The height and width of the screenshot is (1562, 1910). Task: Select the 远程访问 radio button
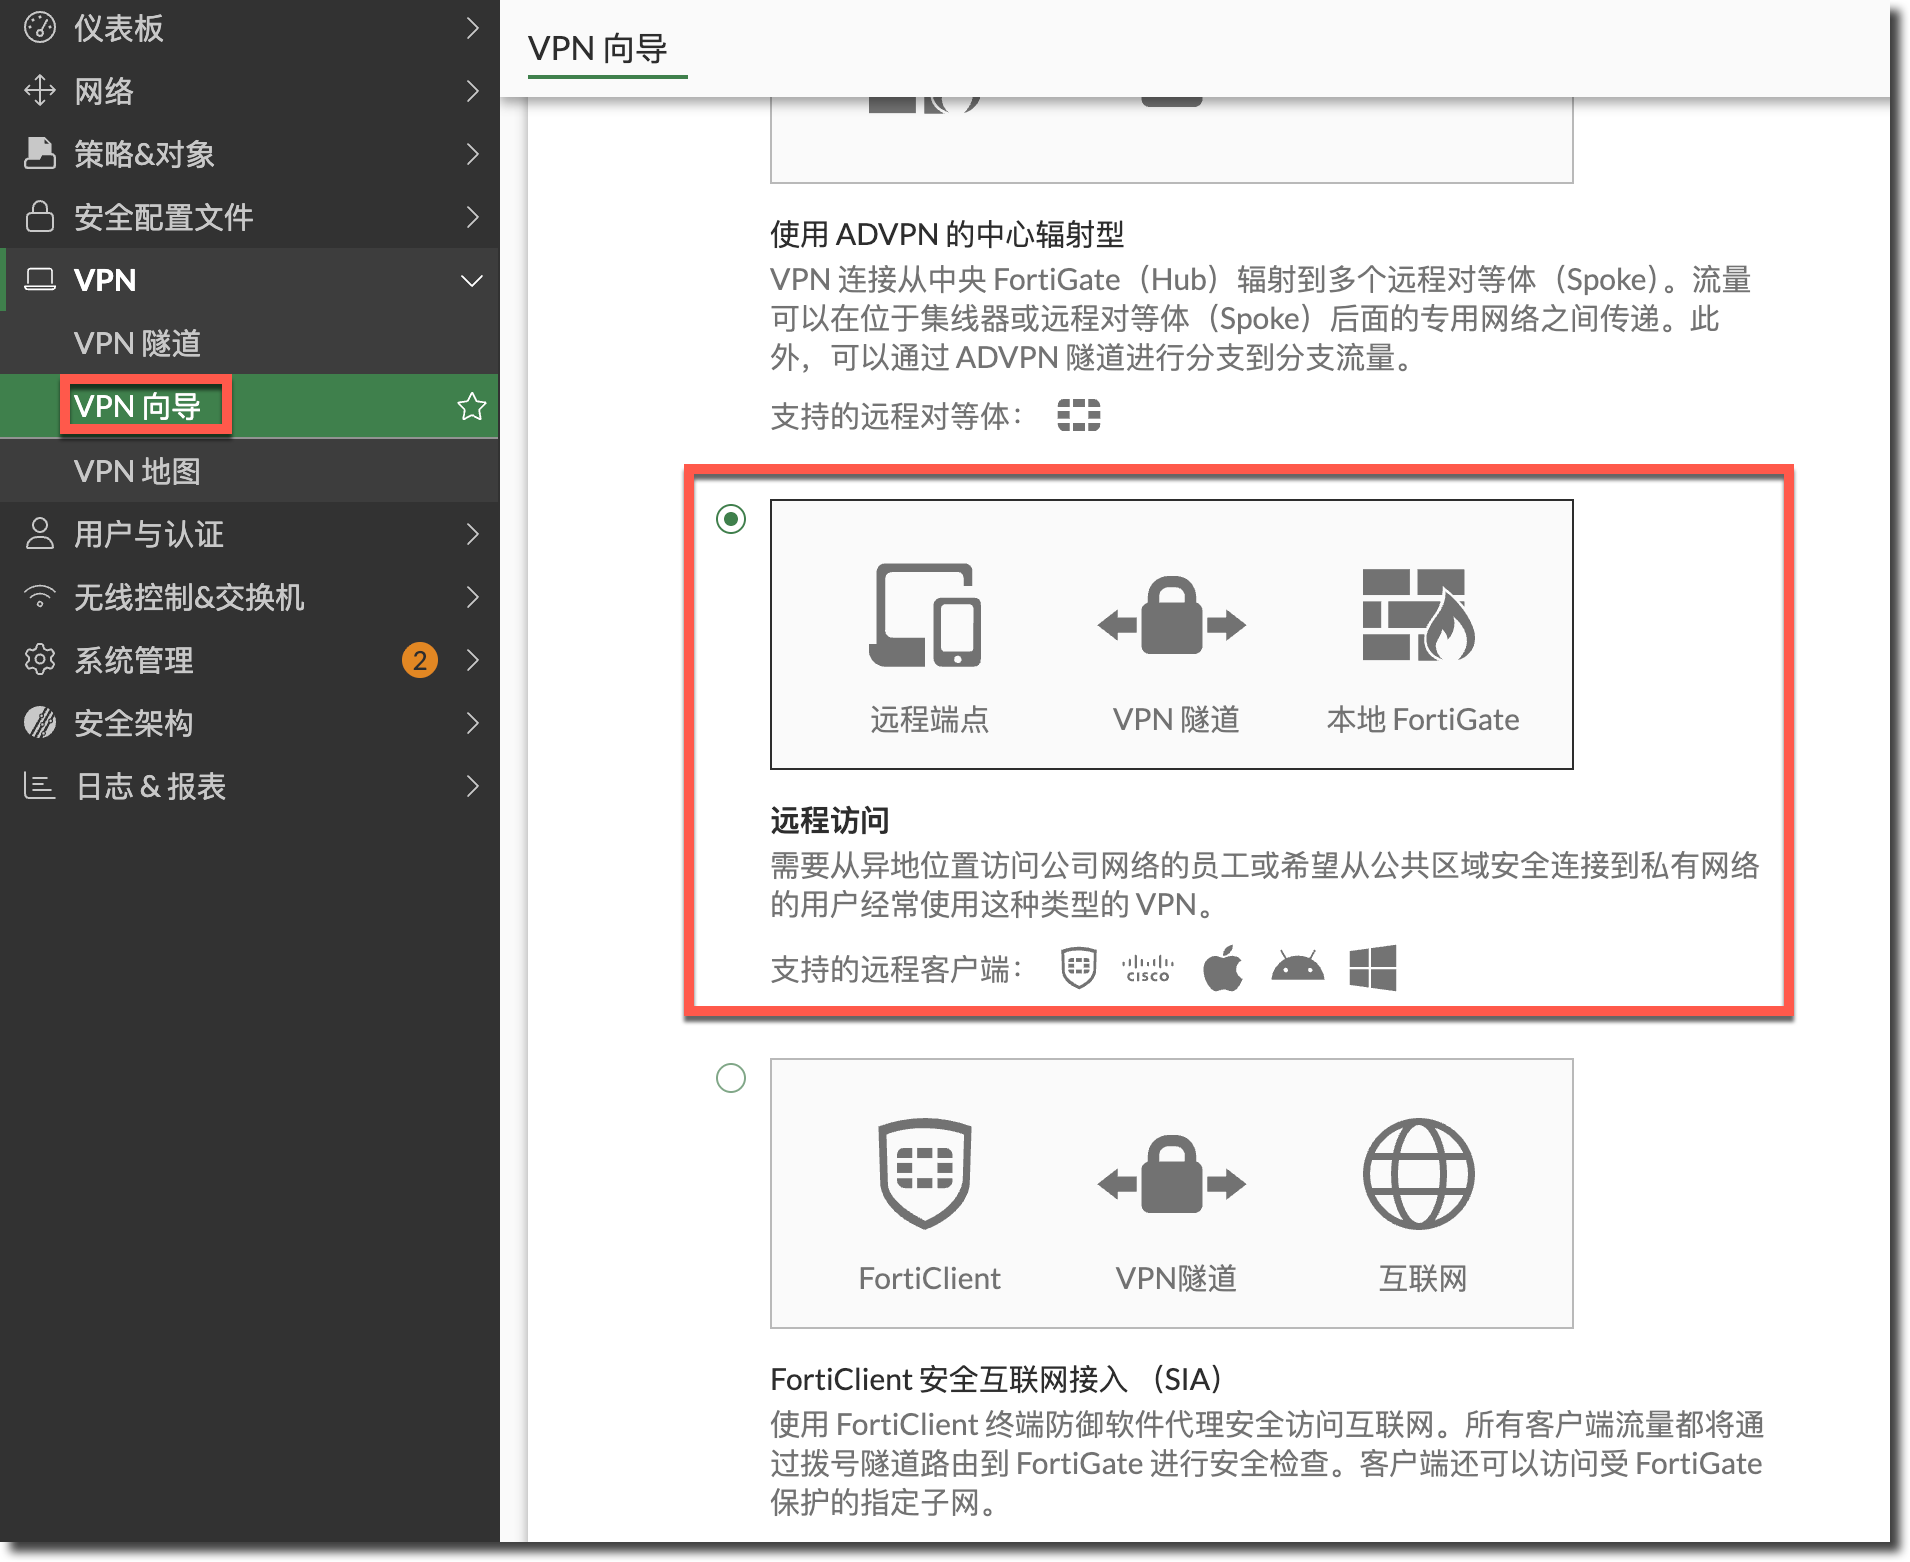click(731, 519)
